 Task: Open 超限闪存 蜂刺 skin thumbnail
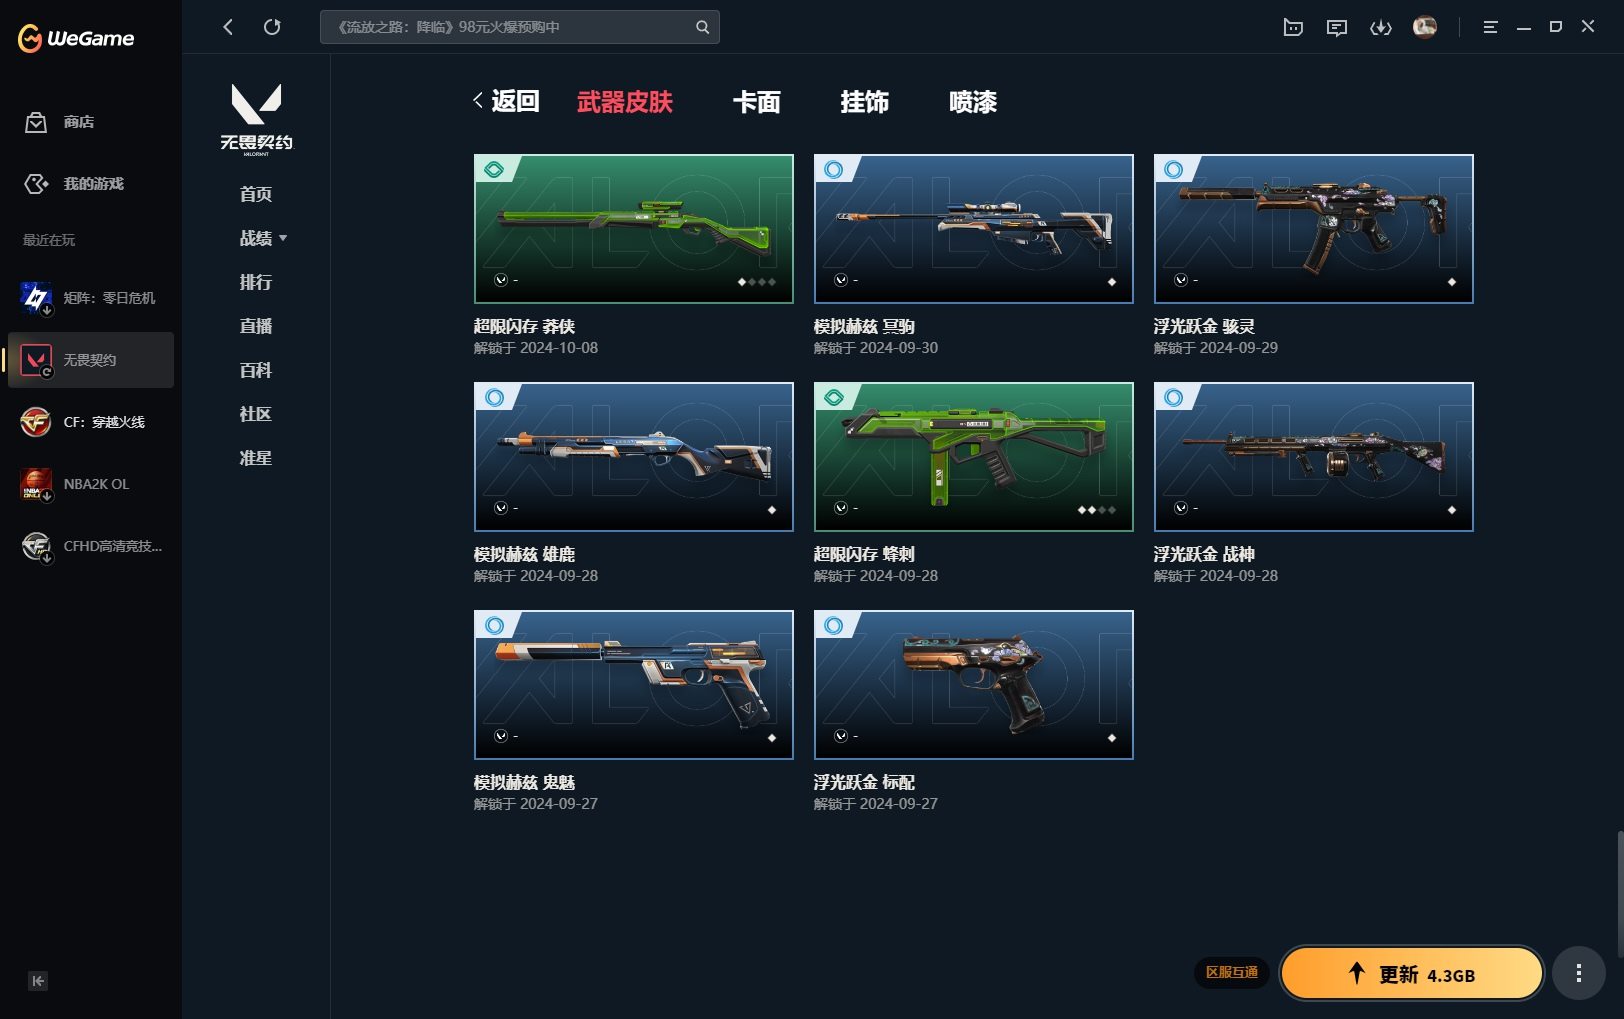[974, 457]
